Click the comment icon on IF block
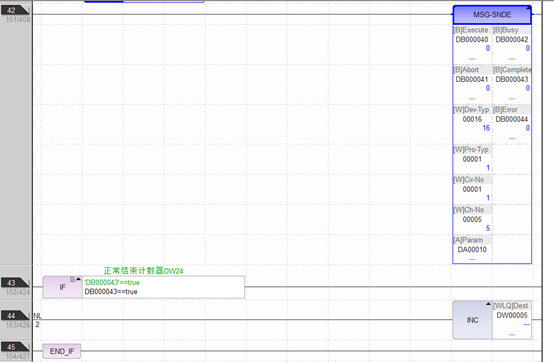The height and width of the screenshot is (362, 554). [73, 279]
